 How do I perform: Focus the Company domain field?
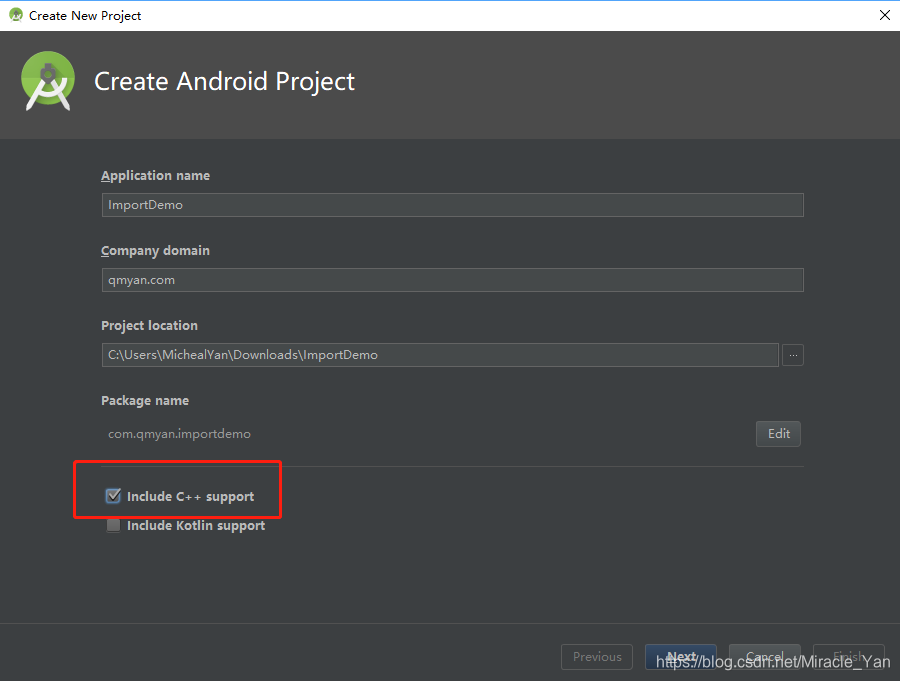[452, 280]
